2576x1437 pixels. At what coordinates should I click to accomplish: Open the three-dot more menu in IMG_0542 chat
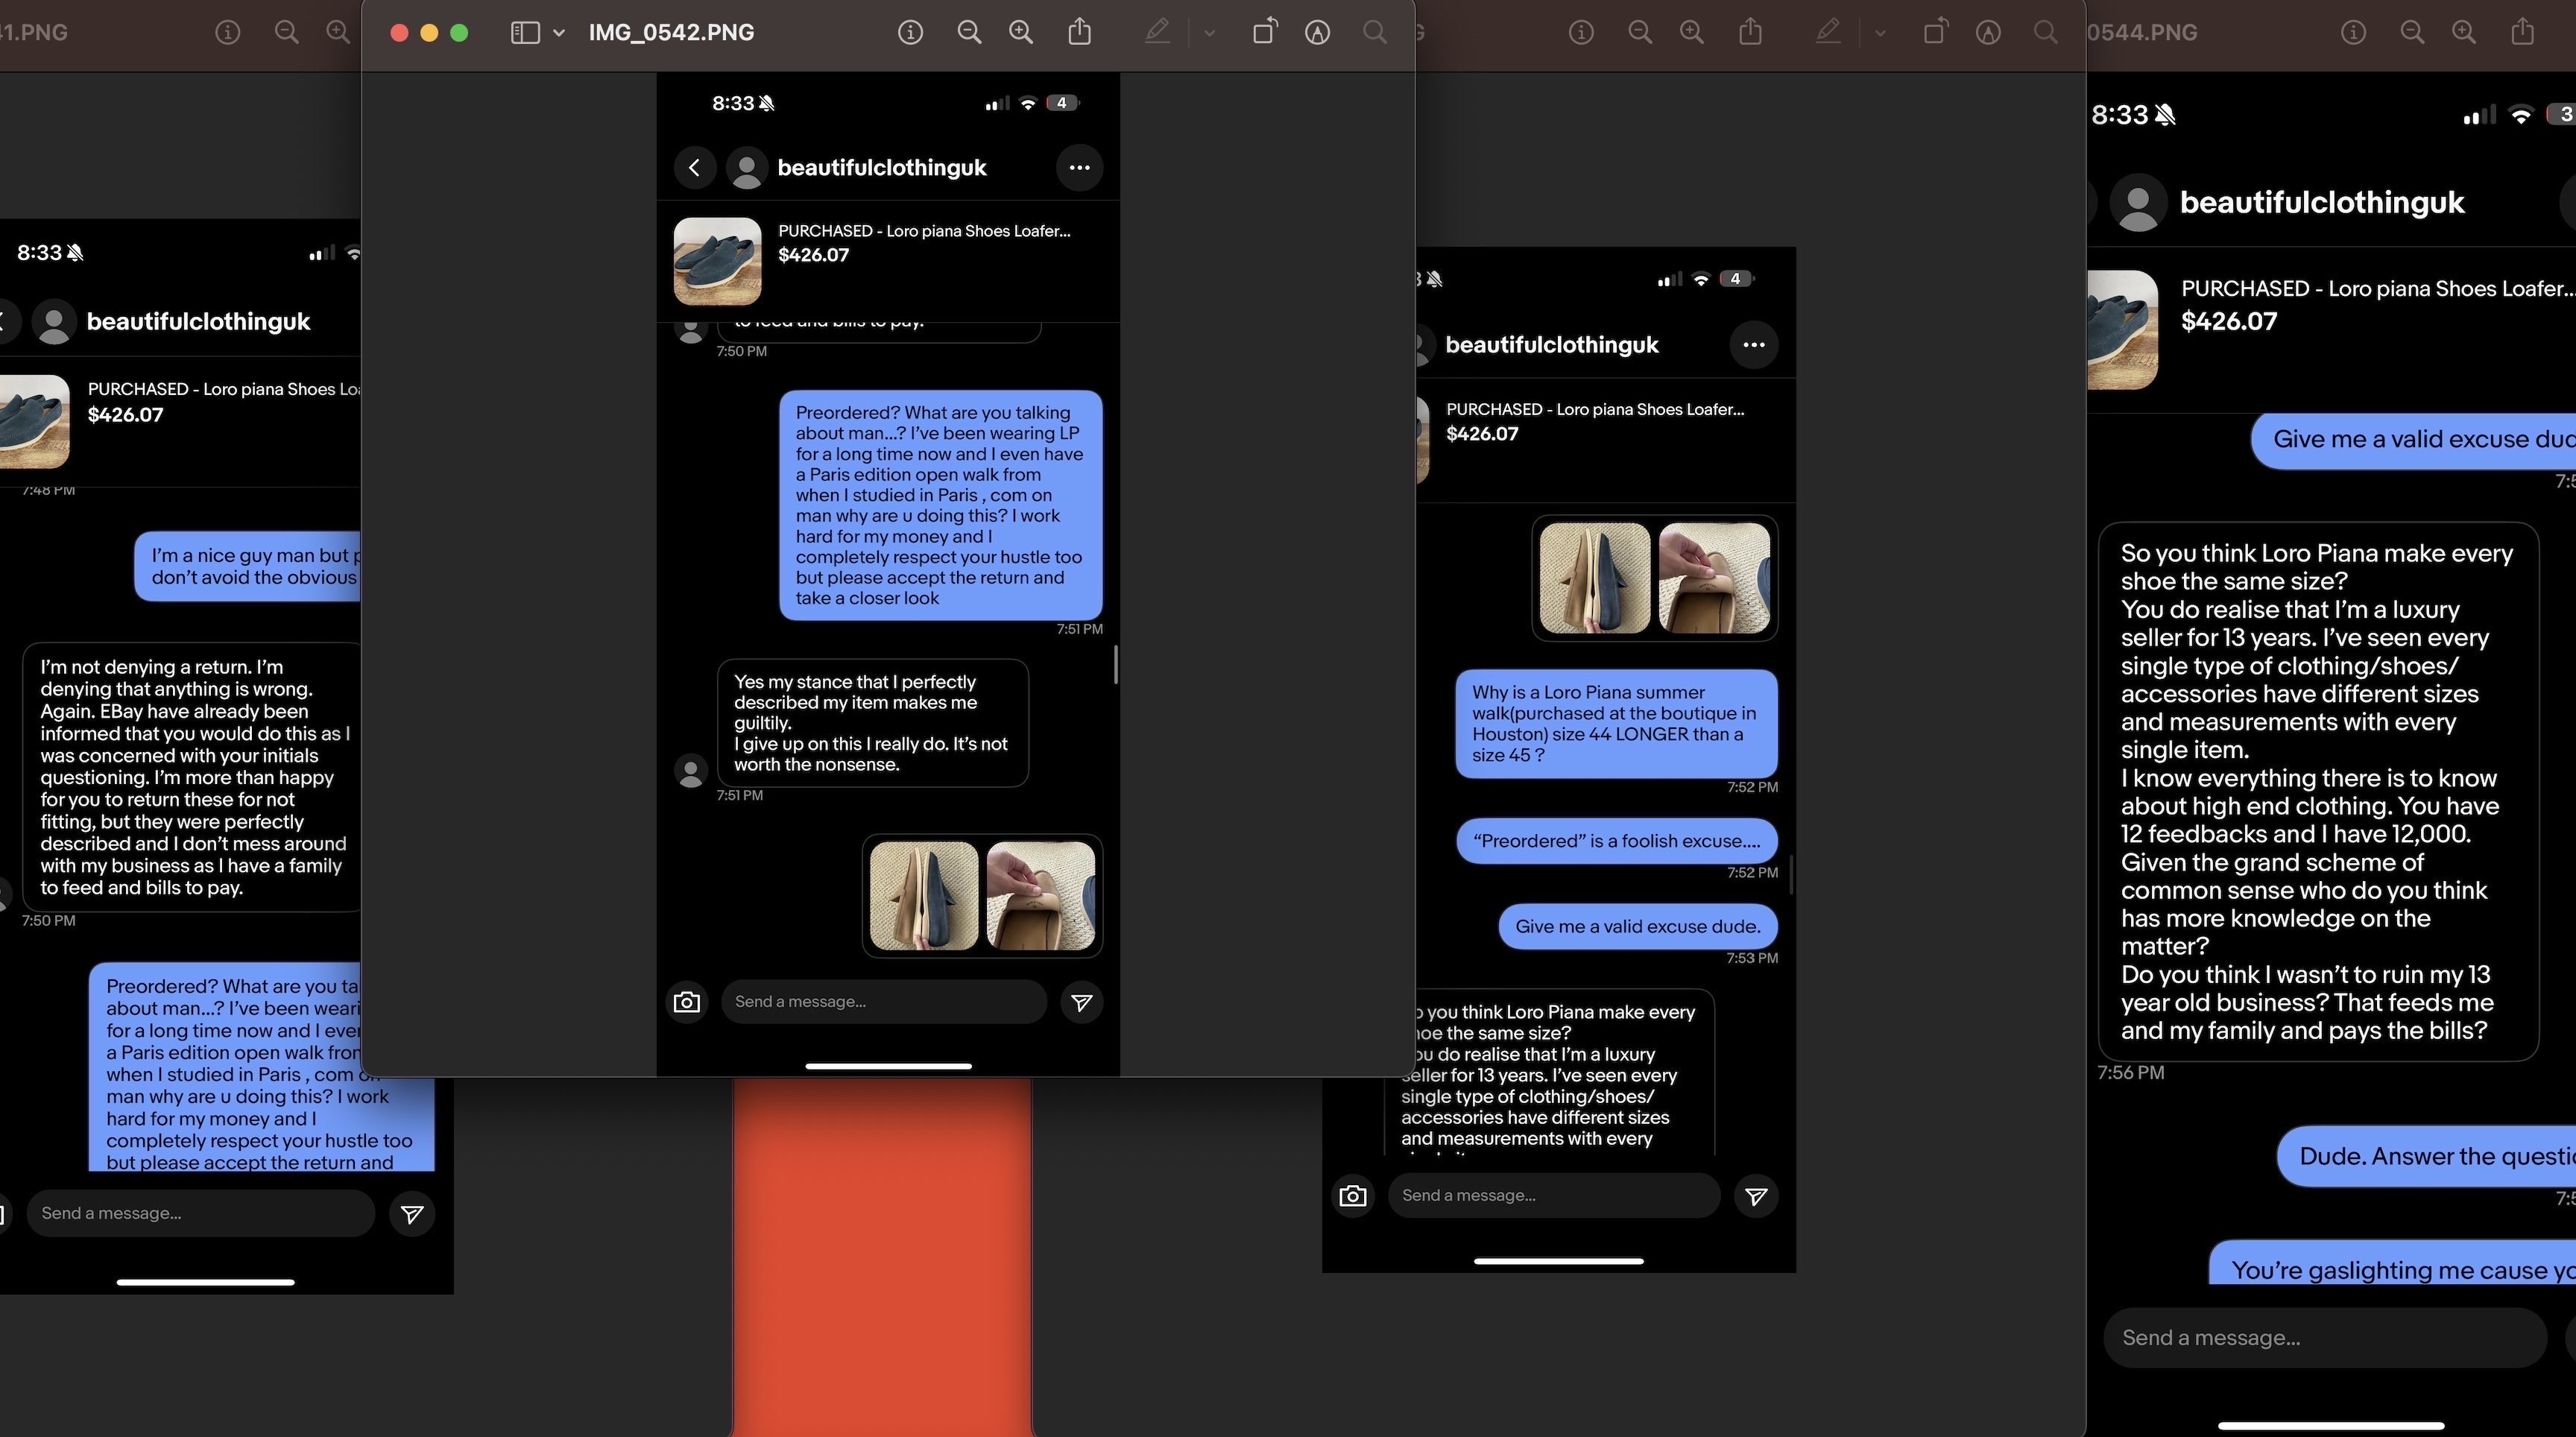click(x=1079, y=168)
